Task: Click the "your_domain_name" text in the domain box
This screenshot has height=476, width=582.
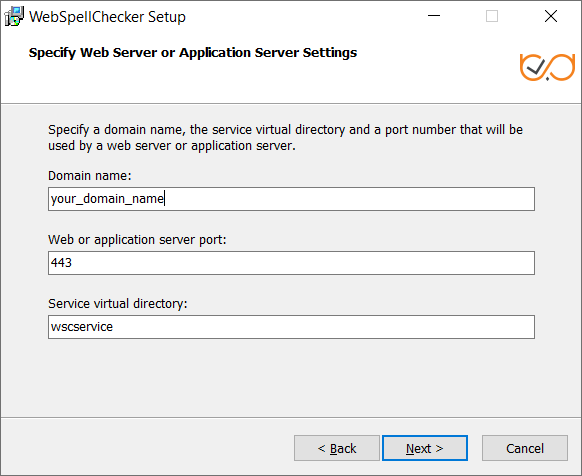Action: tap(107, 199)
